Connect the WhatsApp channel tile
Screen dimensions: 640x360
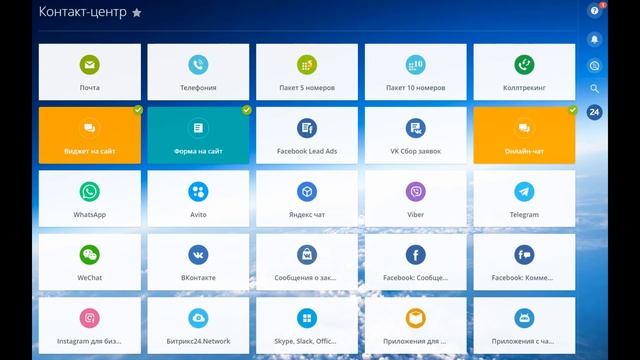(x=89, y=198)
